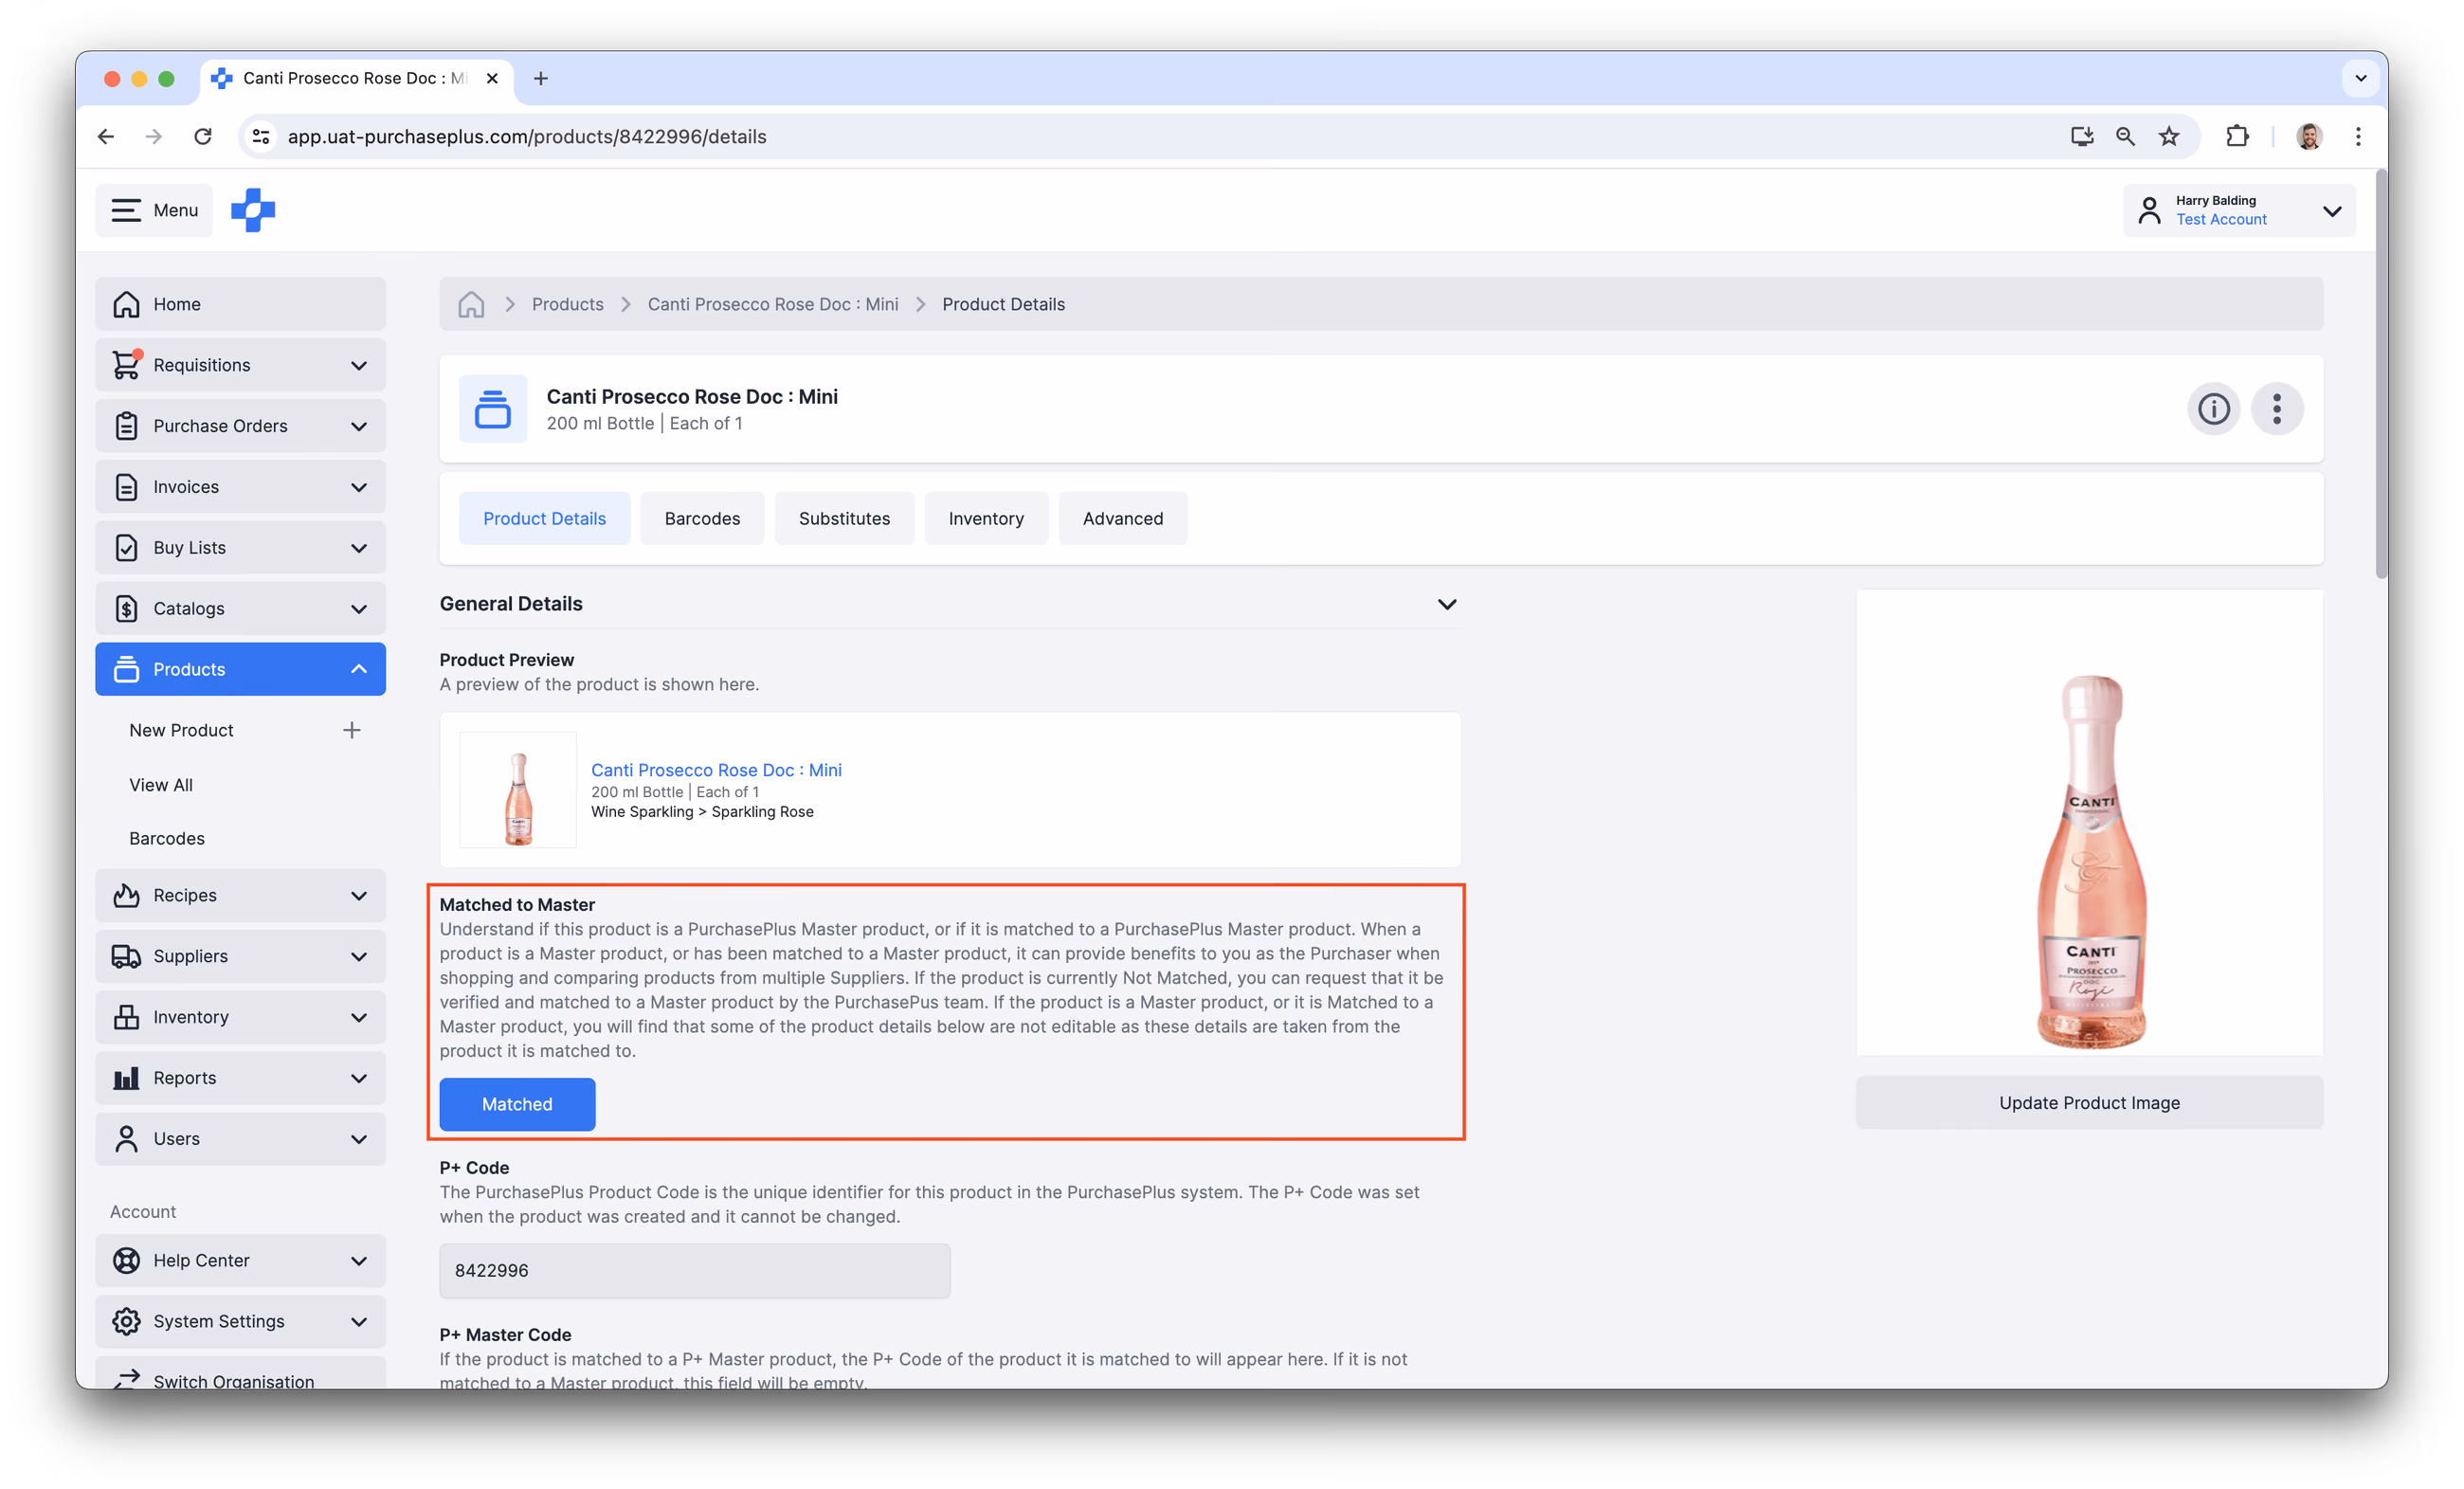Screen dimensions: 2464x1489
Task: Add a New Product via plus icon
Action: tap(352, 730)
